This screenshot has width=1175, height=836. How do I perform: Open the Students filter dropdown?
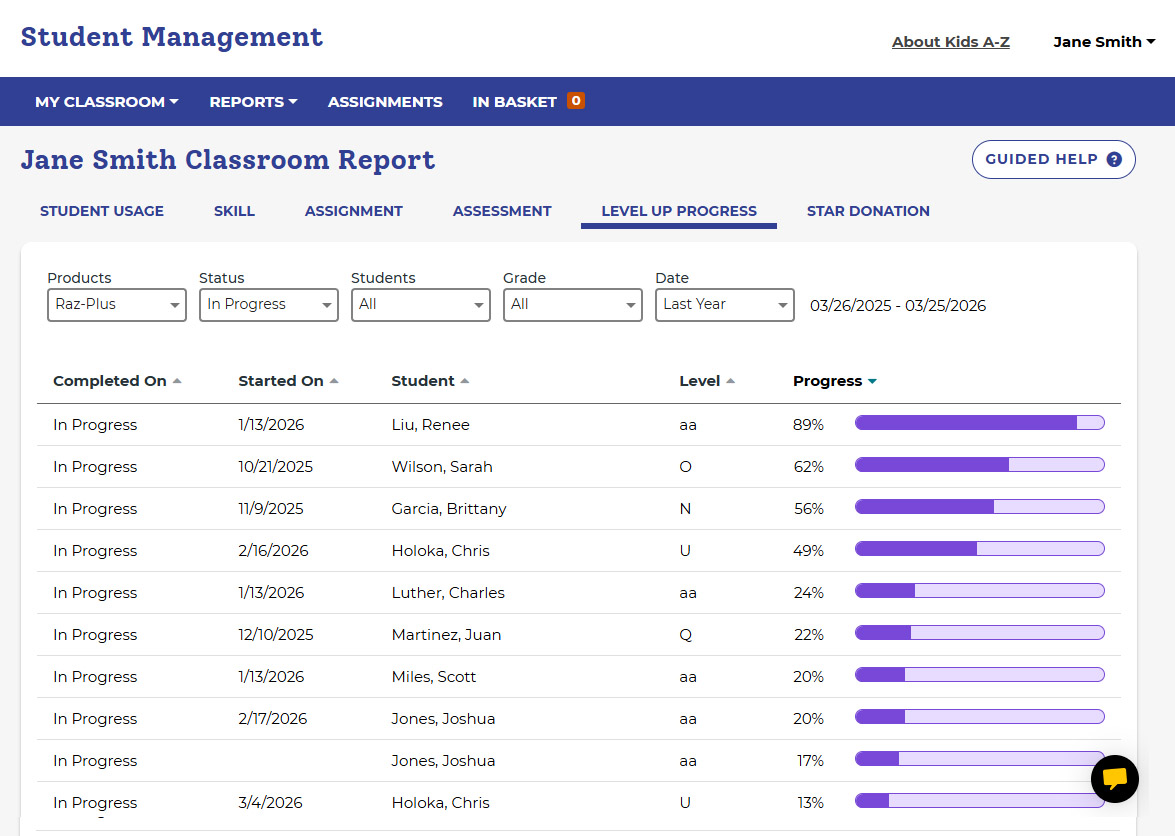(x=421, y=305)
